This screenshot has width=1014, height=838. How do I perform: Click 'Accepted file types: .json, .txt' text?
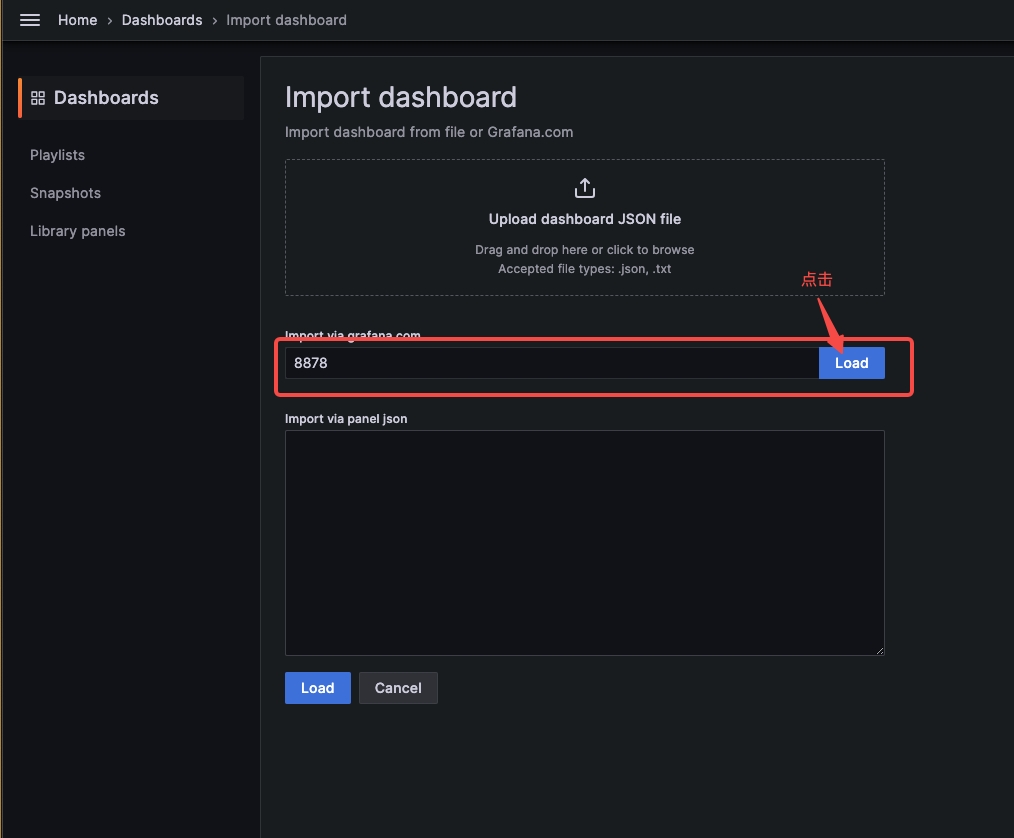click(585, 269)
